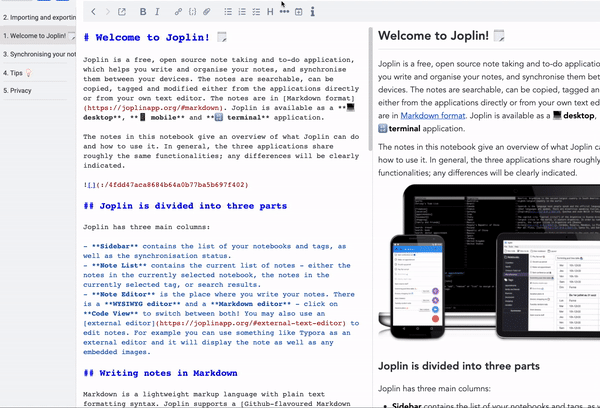Click '## Writing notes in Markdown' editor heading
This screenshot has width=600, height=408.
pos(160,373)
